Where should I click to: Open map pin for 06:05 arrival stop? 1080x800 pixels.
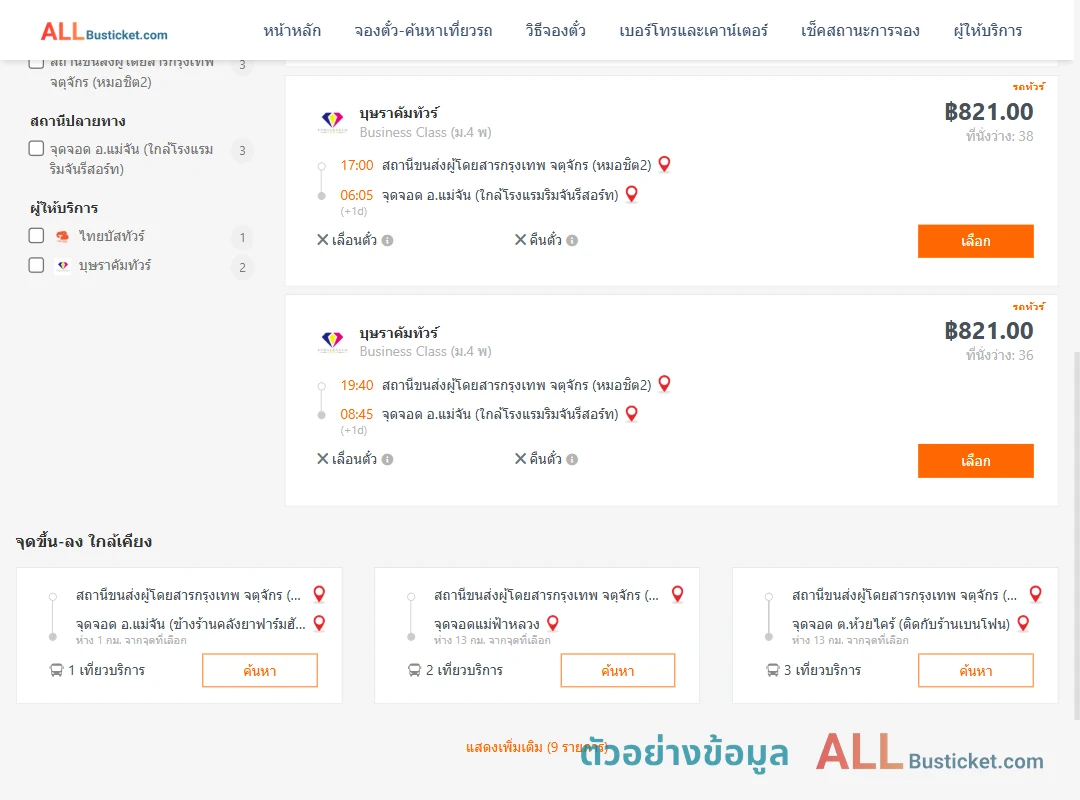(x=632, y=194)
